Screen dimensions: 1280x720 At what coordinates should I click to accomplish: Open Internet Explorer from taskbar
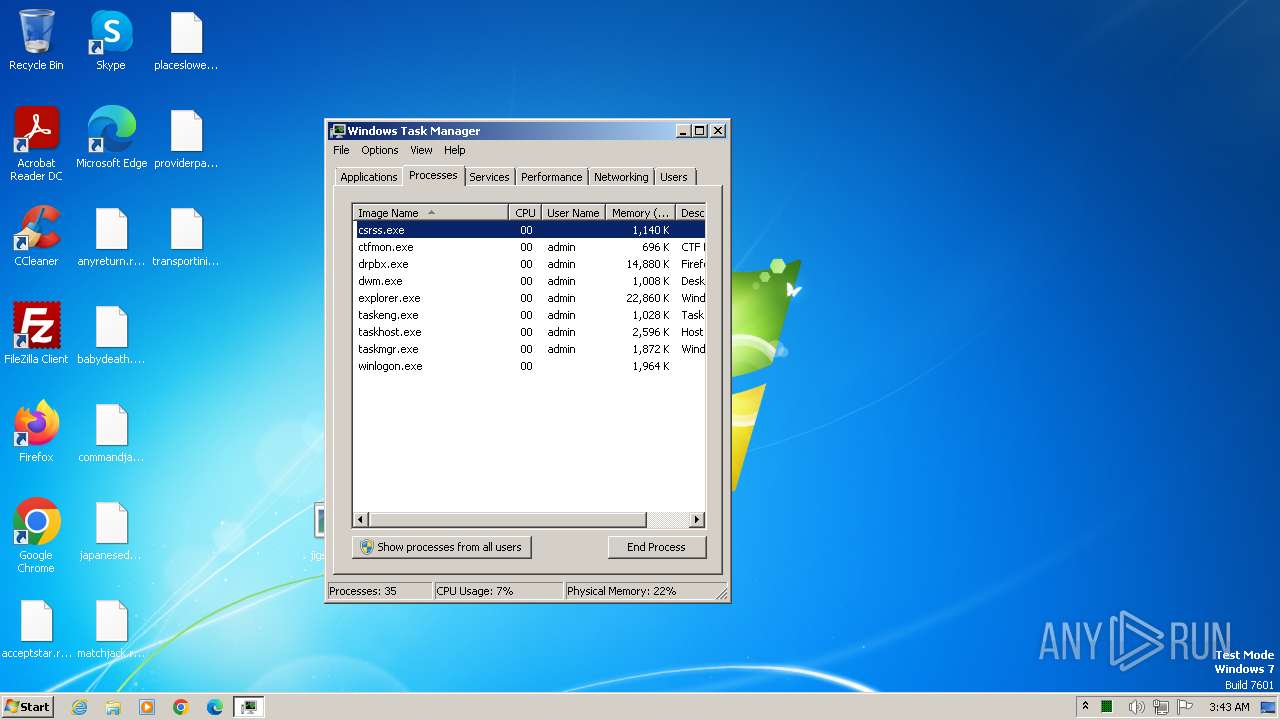[79, 707]
